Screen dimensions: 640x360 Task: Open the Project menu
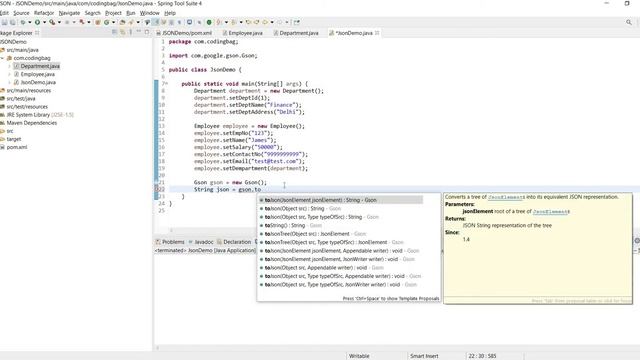(113, 13)
